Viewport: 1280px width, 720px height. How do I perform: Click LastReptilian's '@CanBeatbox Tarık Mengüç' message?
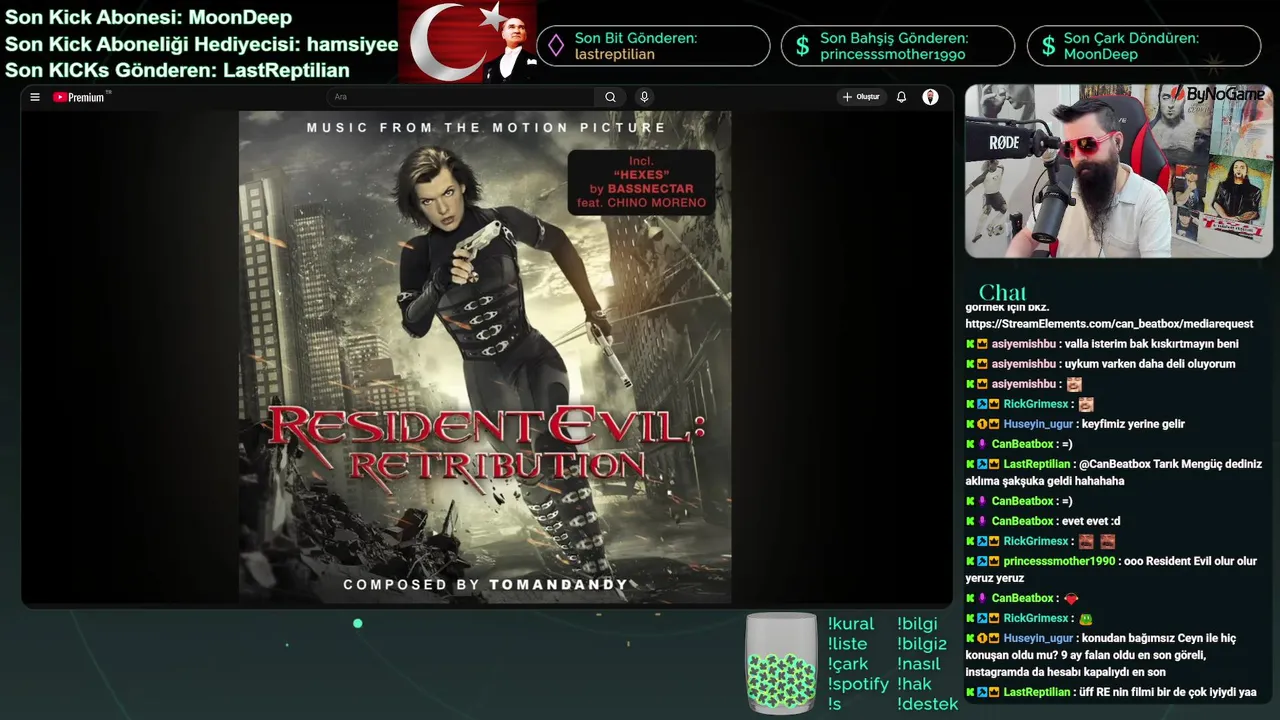(1113, 472)
